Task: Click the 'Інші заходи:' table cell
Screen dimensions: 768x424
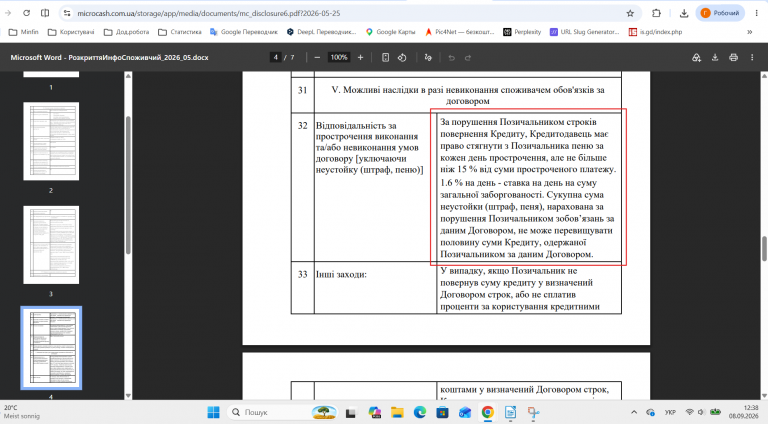Action: 375,287
